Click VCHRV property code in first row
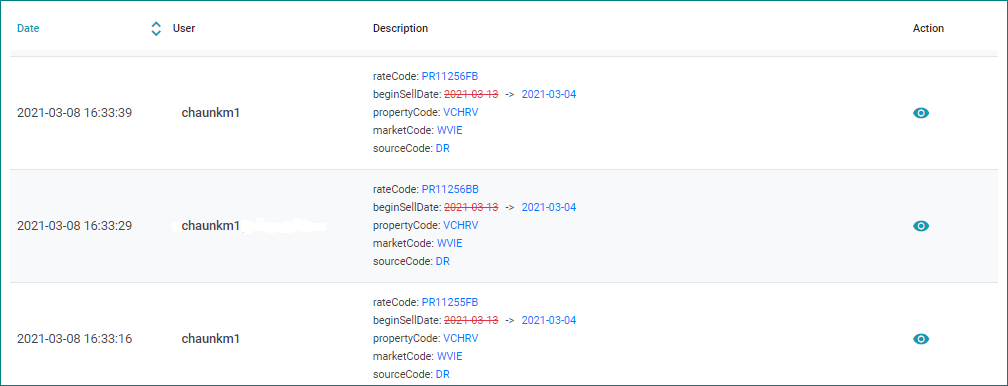 coord(461,112)
